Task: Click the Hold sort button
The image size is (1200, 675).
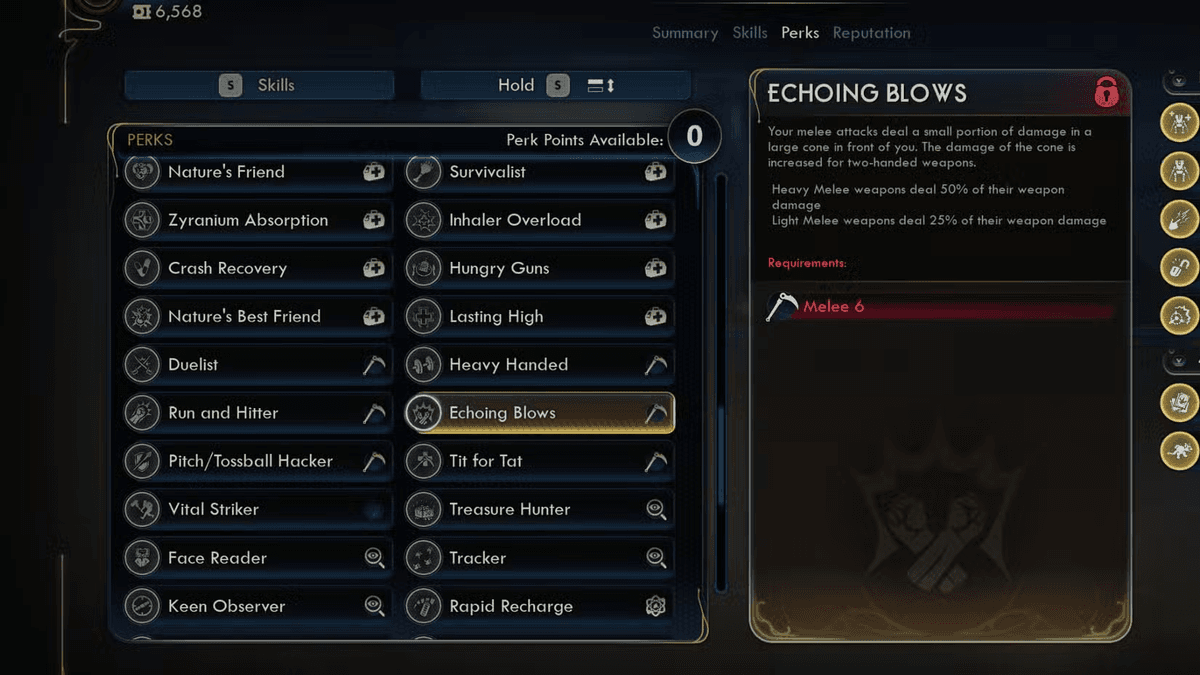Action: [555, 86]
